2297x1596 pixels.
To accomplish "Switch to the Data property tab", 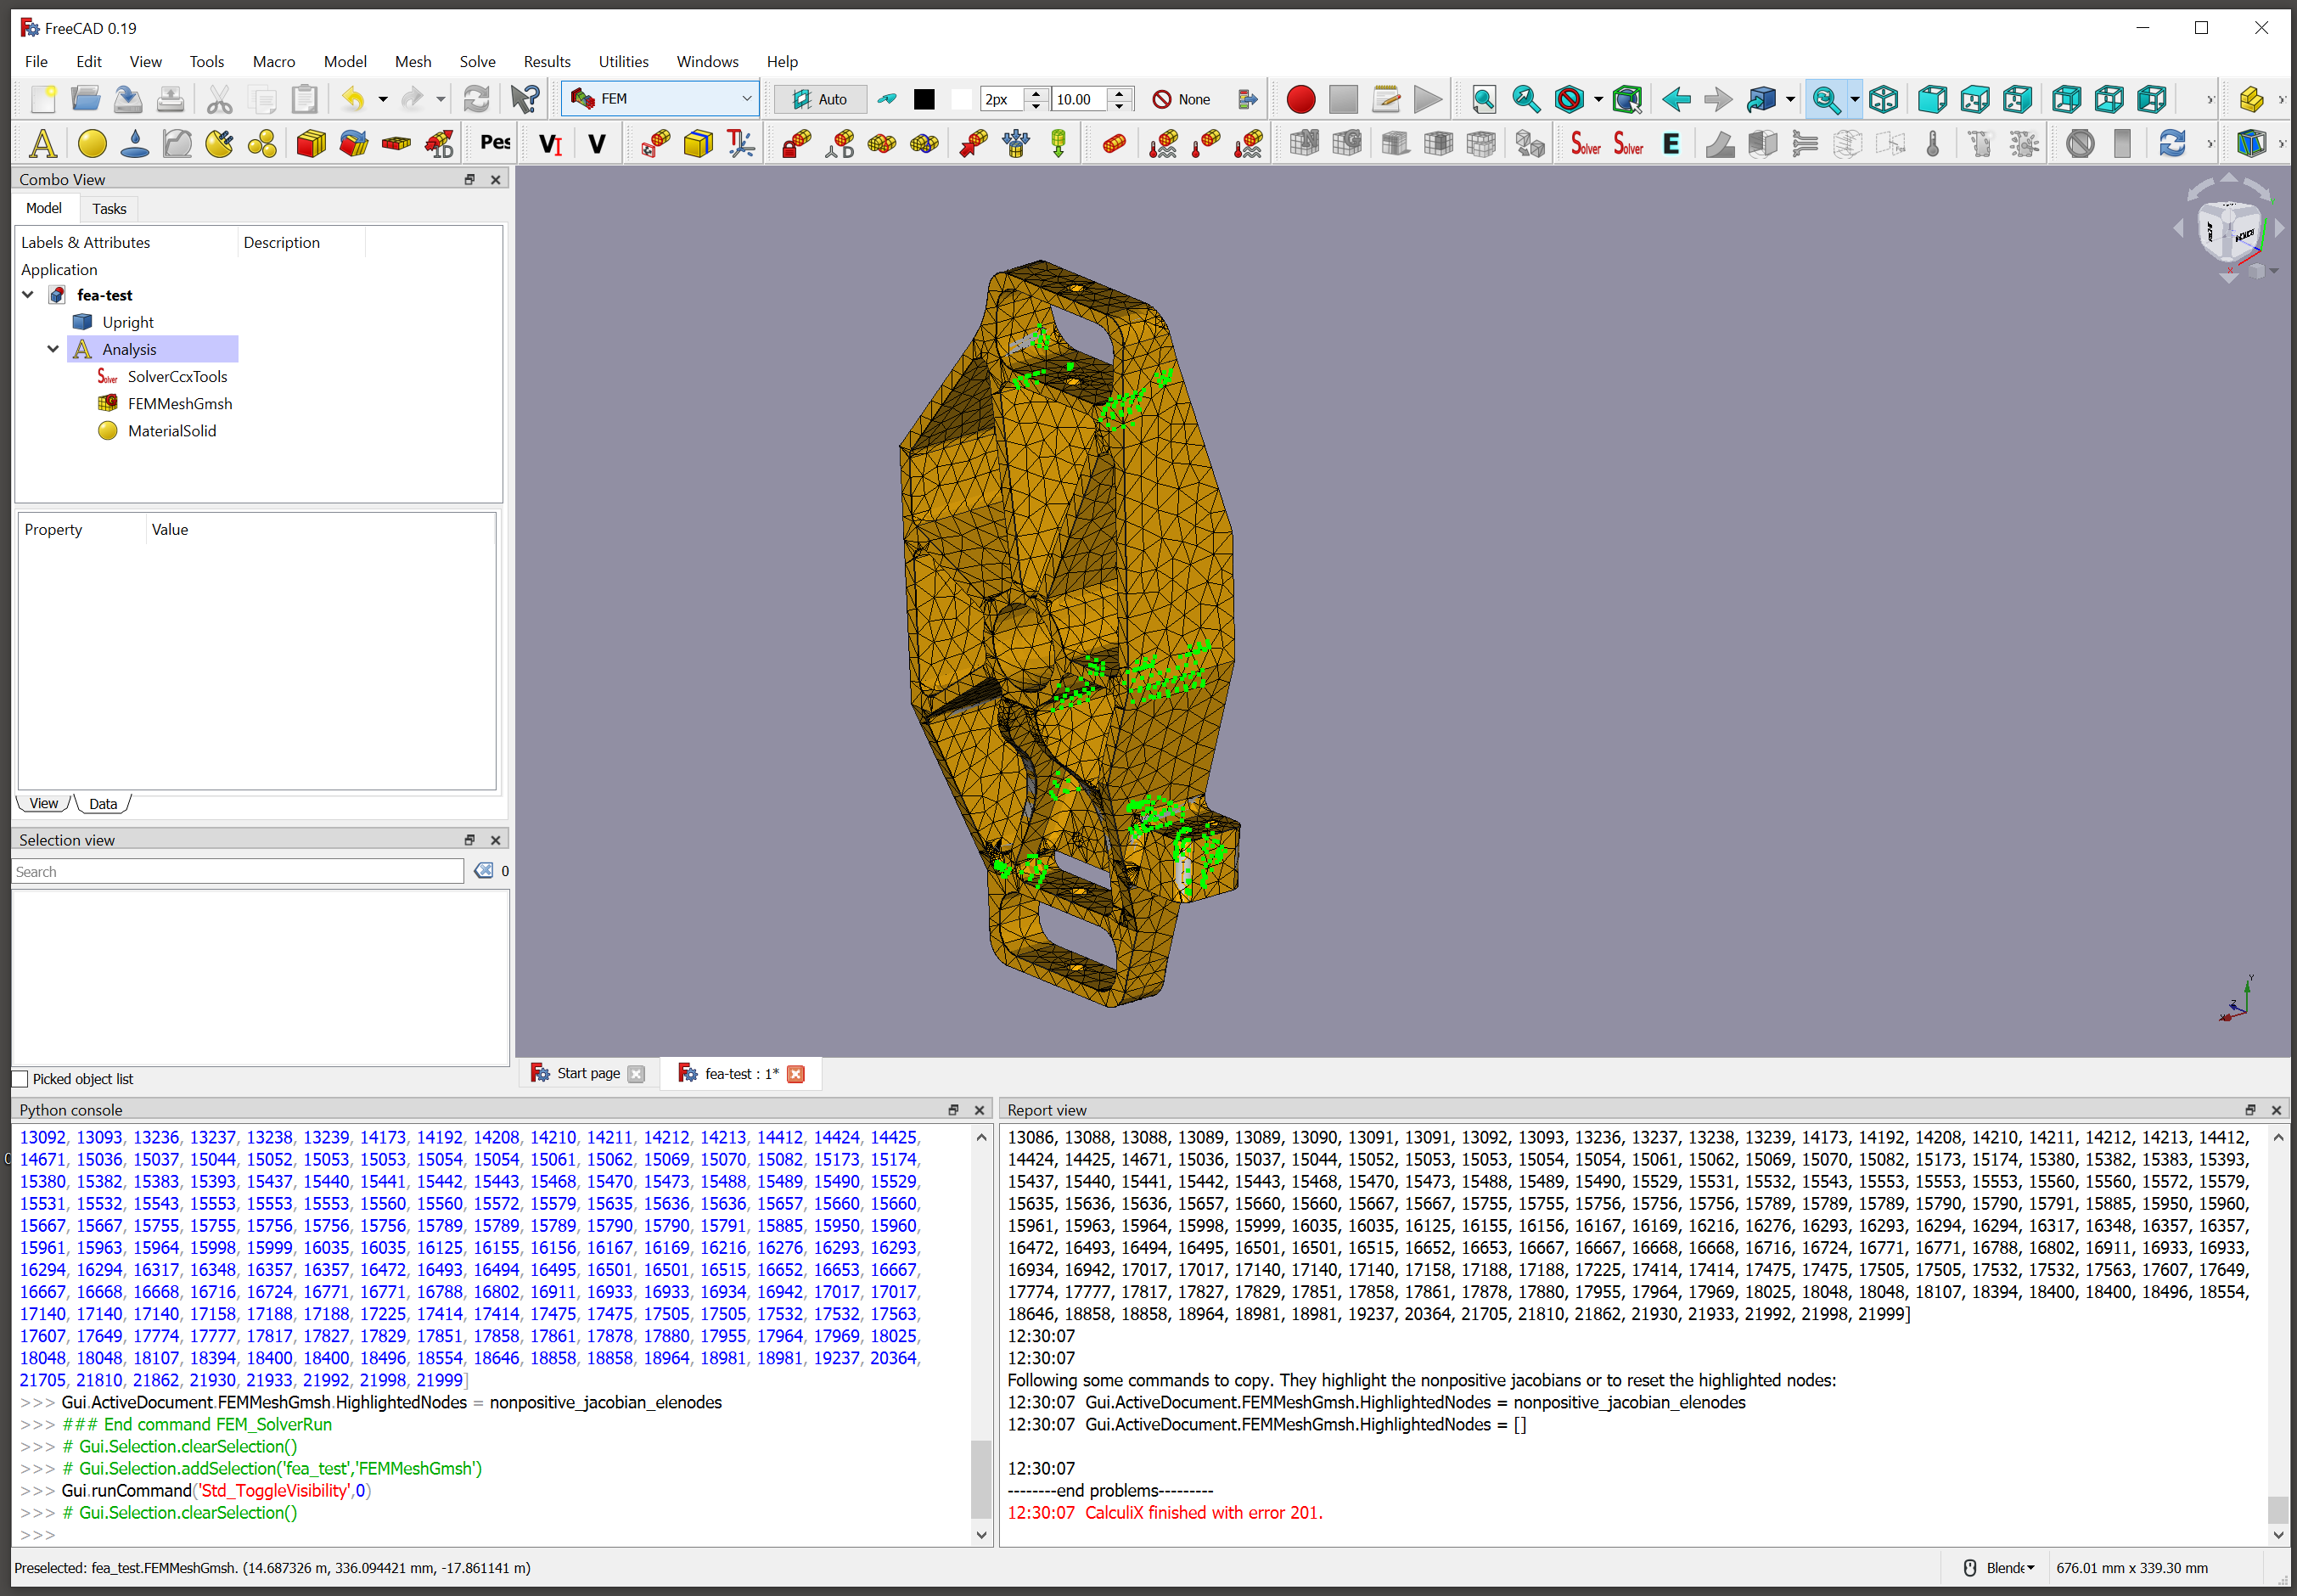I will pos(103,804).
